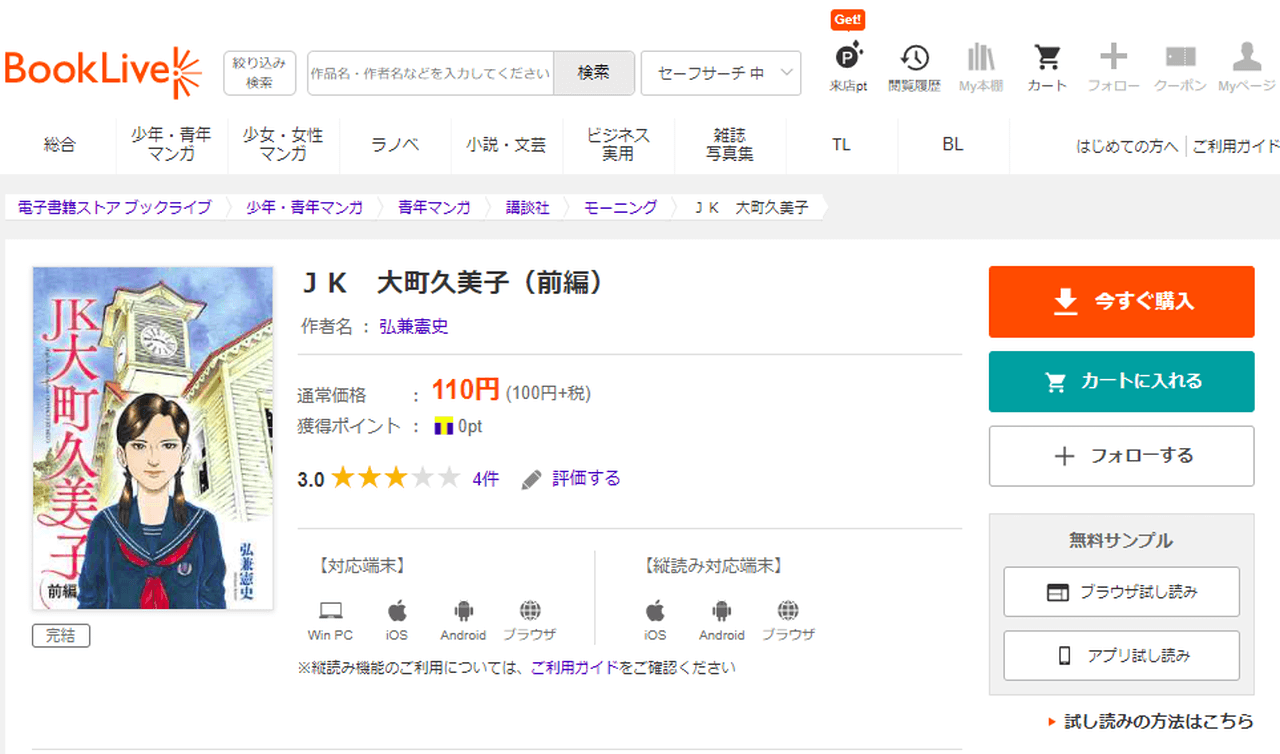Click the search input field
Viewport: 1280px width, 754px height.
pos(430,73)
